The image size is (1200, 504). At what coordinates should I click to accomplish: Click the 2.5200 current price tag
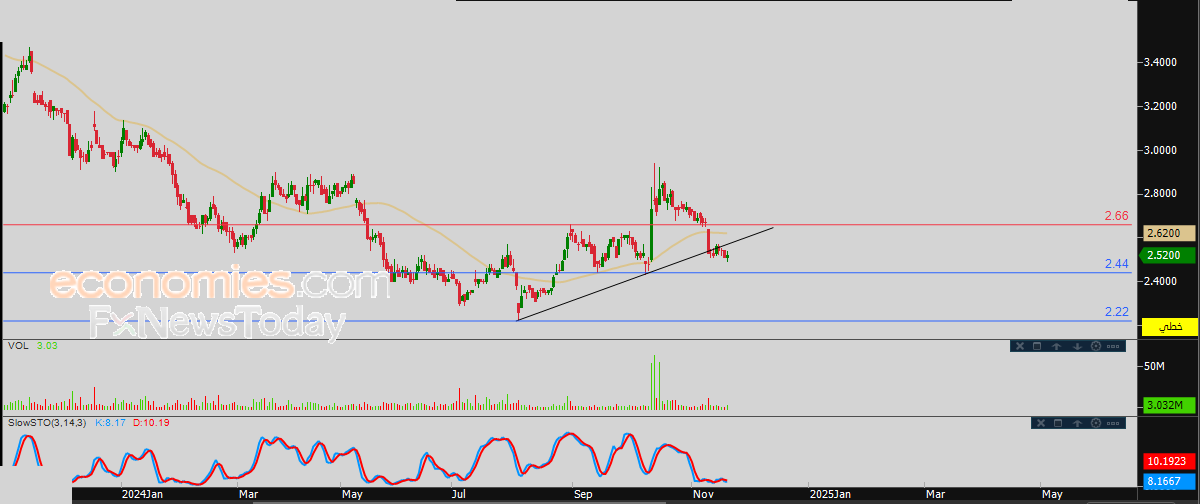pos(1169,255)
